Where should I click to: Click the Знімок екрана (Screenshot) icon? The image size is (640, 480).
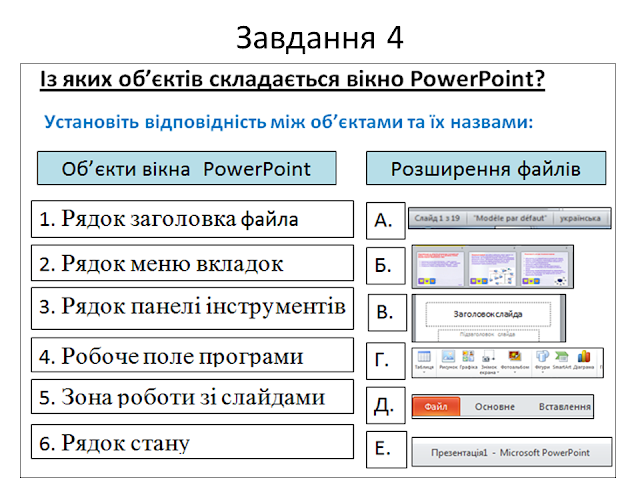click(x=488, y=356)
